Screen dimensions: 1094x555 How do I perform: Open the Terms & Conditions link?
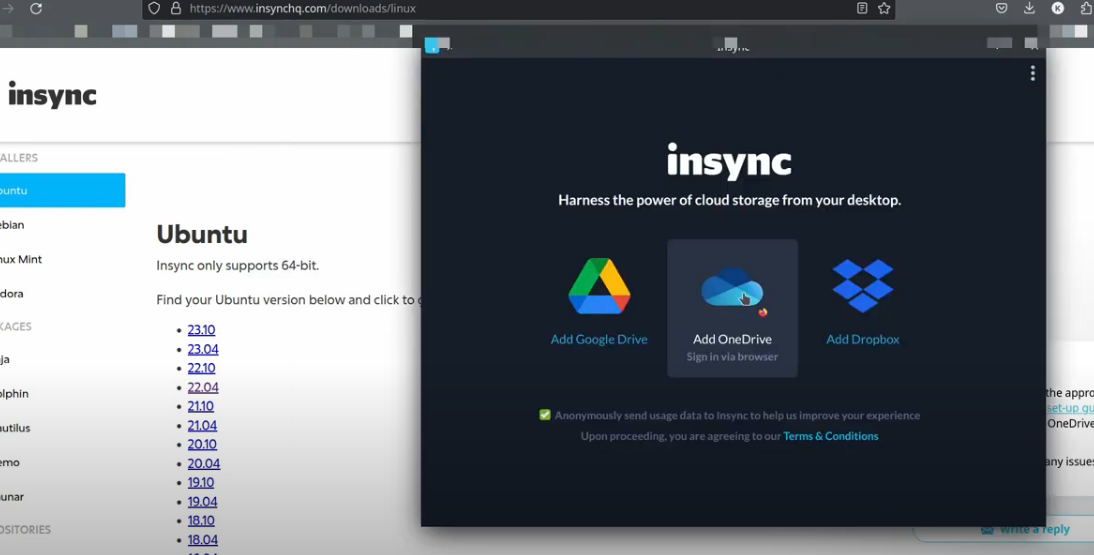(830, 436)
